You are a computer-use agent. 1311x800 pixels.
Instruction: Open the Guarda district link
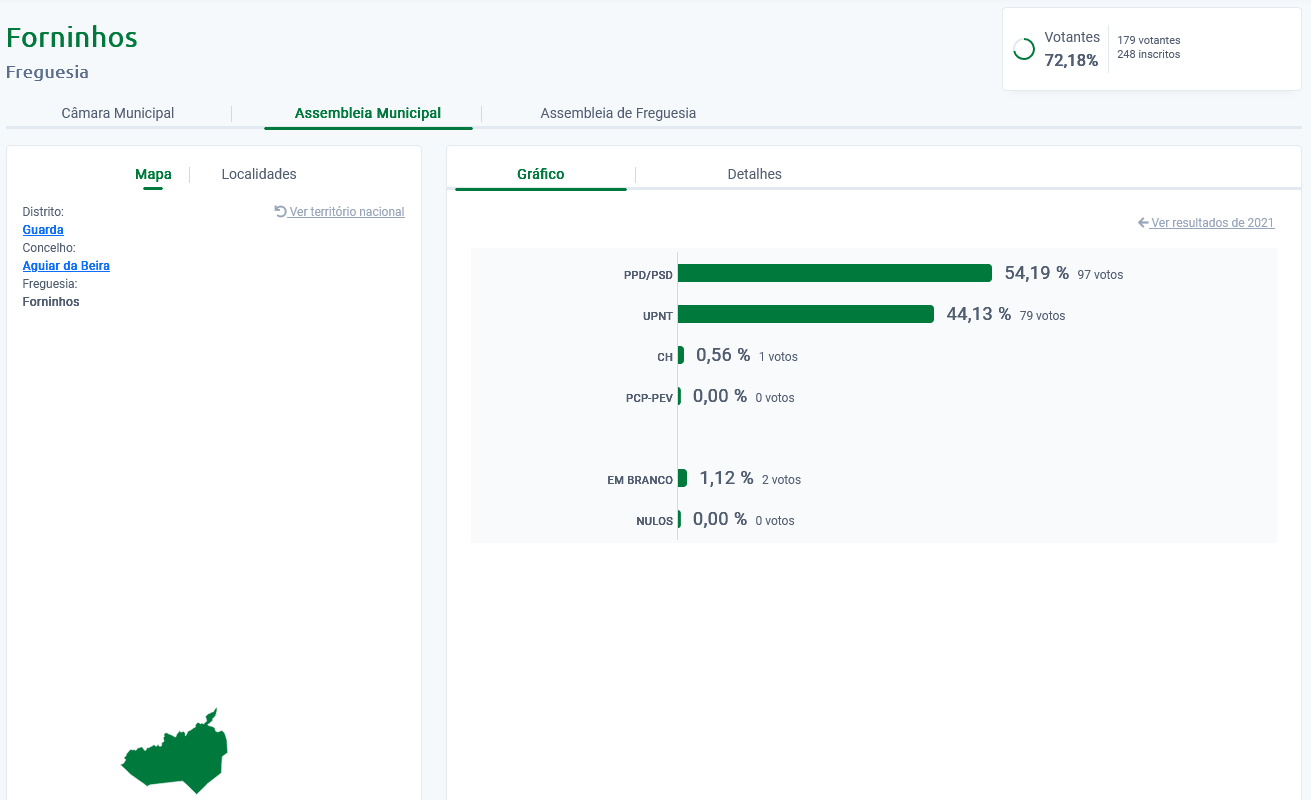coord(43,230)
